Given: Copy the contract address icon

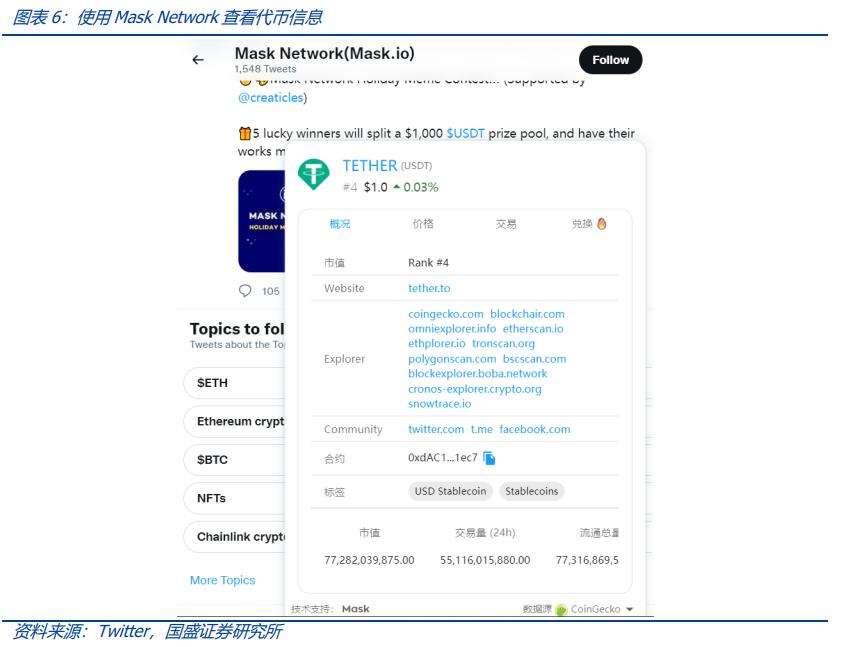Looking at the screenshot, I should click(x=489, y=458).
